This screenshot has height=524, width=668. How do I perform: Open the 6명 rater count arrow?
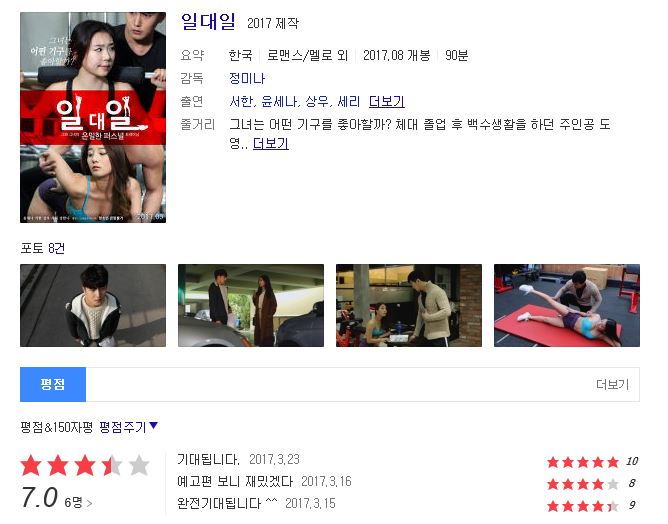(x=78, y=503)
